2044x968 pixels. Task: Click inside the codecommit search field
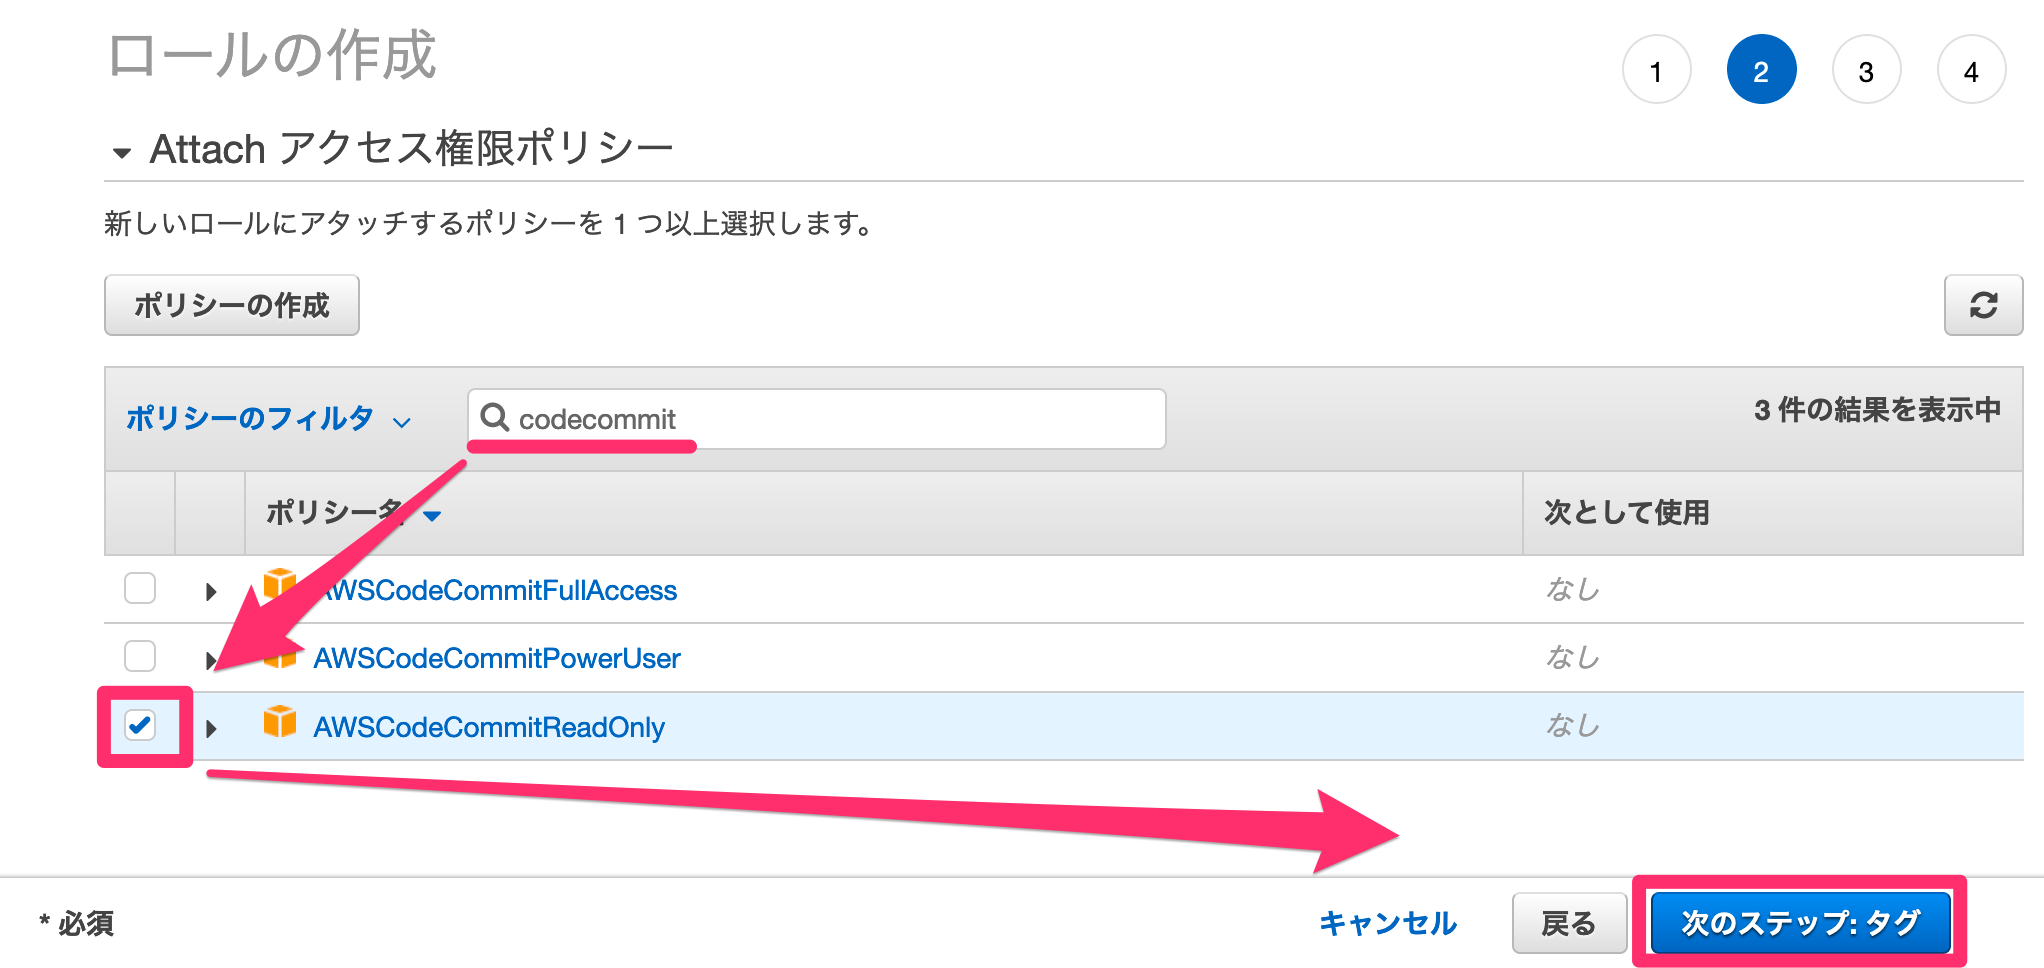pyautogui.click(x=800, y=419)
